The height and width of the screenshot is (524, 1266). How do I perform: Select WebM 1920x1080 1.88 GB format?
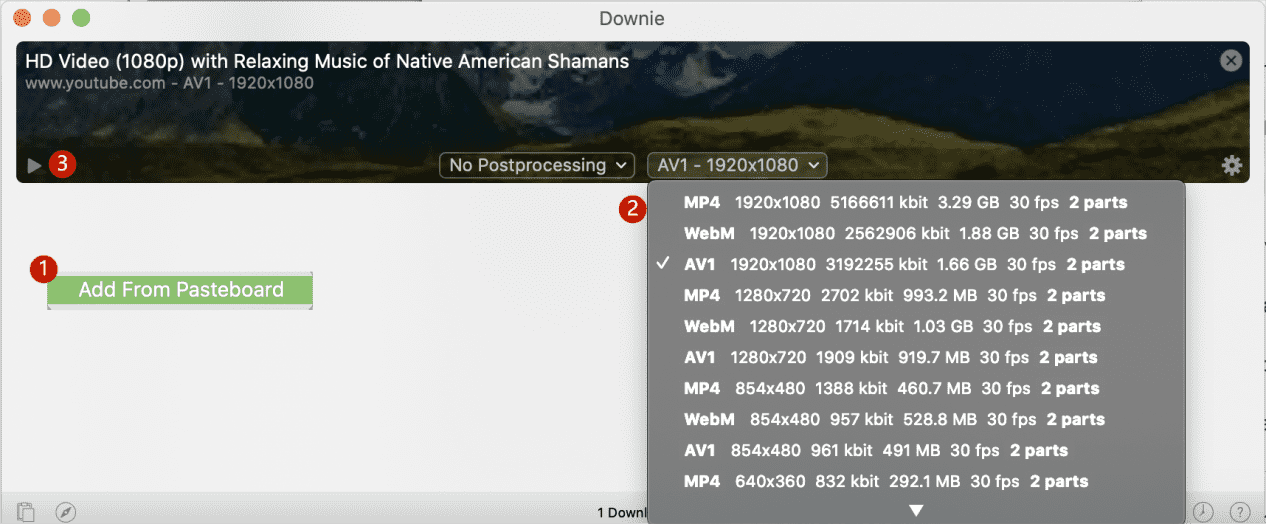click(914, 233)
